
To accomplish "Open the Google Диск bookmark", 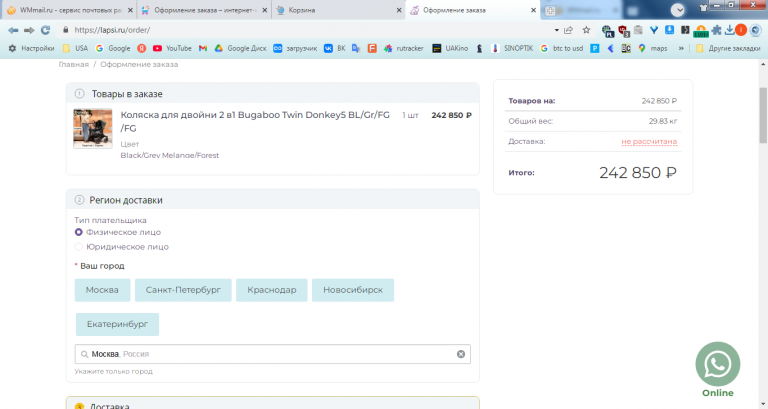I will [240, 48].
